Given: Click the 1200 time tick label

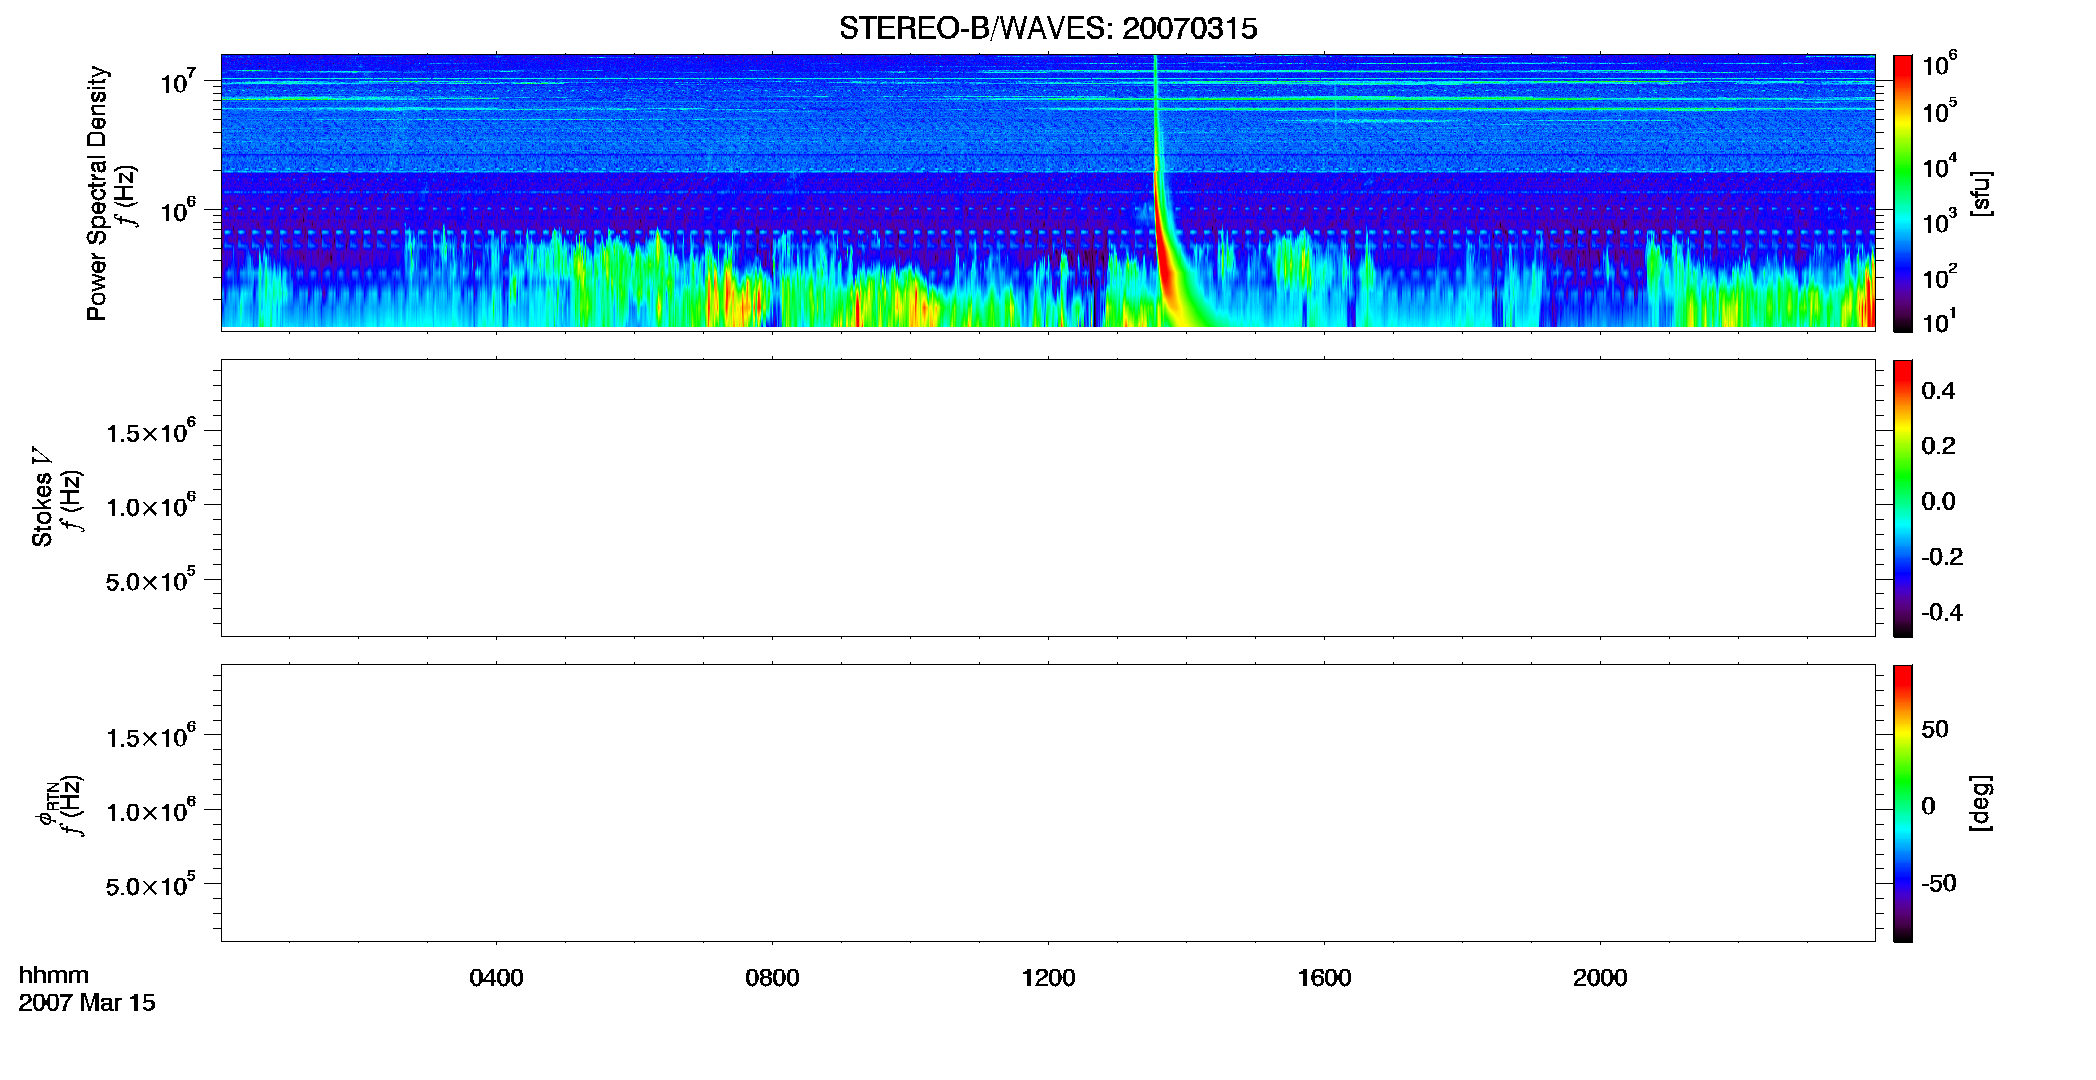Looking at the screenshot, I should pos(1048,978).
